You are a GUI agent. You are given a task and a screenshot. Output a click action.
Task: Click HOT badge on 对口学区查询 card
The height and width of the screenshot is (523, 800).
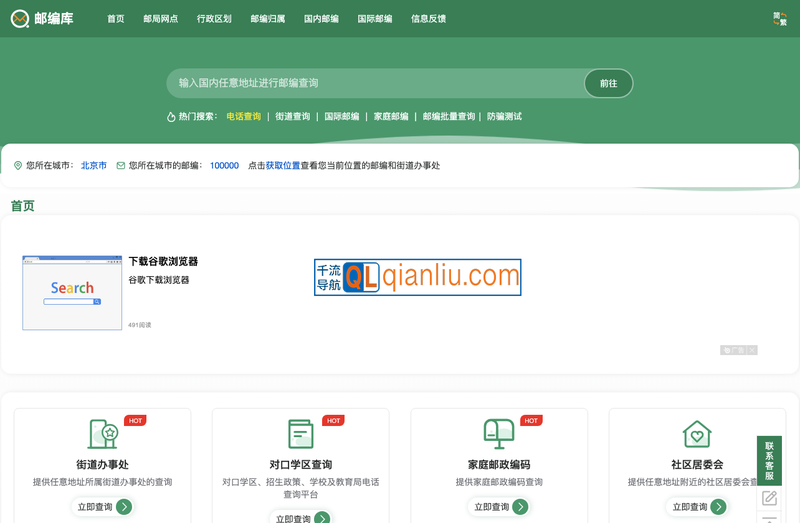[333, 421]
